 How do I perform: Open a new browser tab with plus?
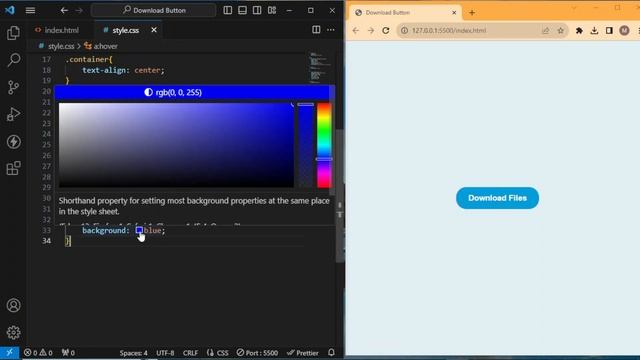(x=472, y=13)
